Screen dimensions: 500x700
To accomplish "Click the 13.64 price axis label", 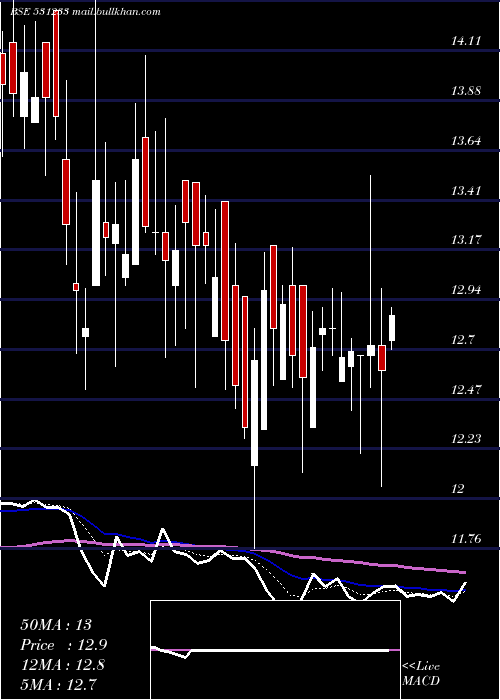I will [466, 141].
